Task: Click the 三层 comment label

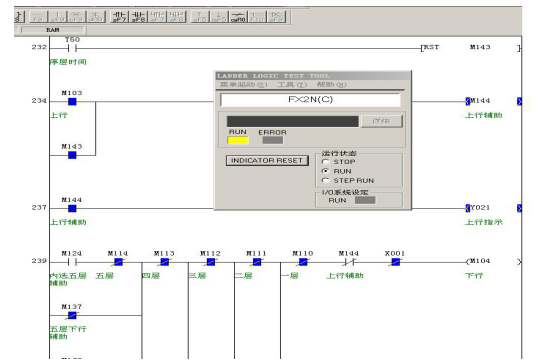Action: [197, 276]
